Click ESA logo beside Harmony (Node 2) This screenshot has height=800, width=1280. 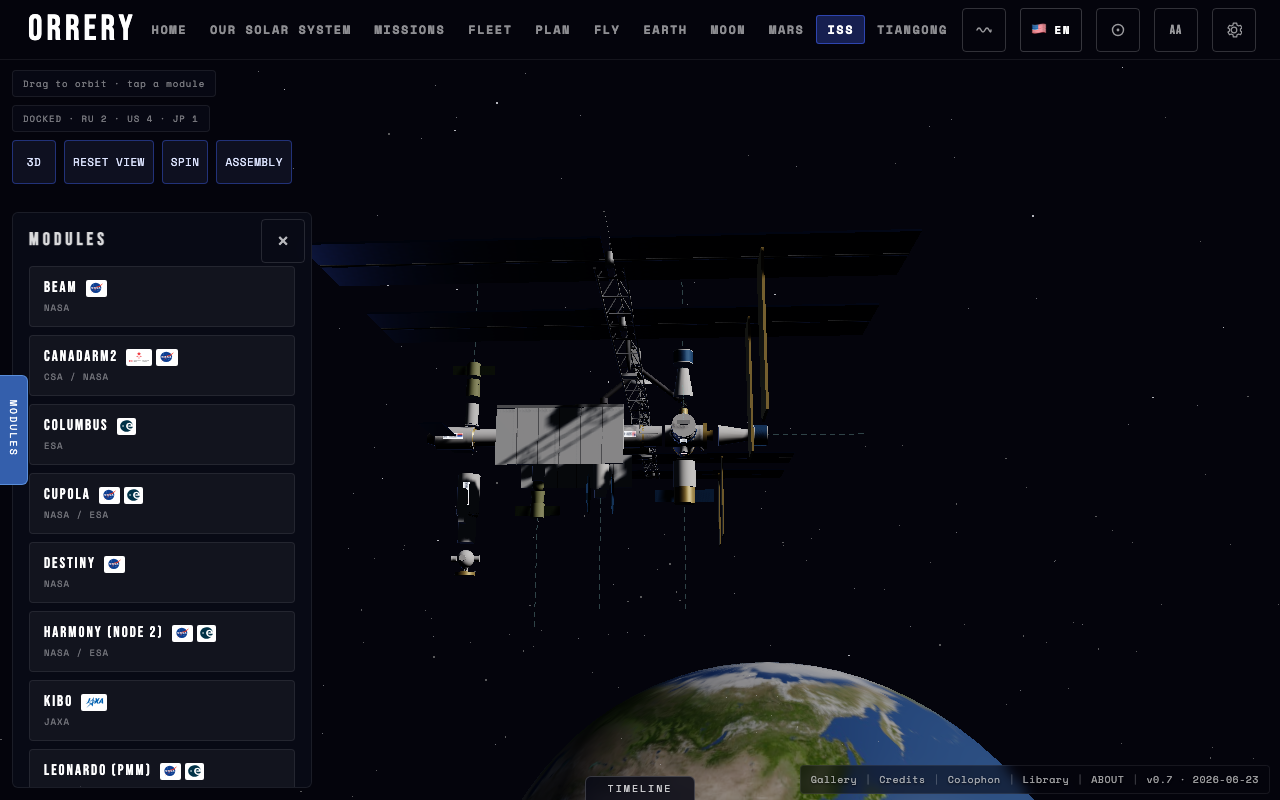tap(206, 633)
